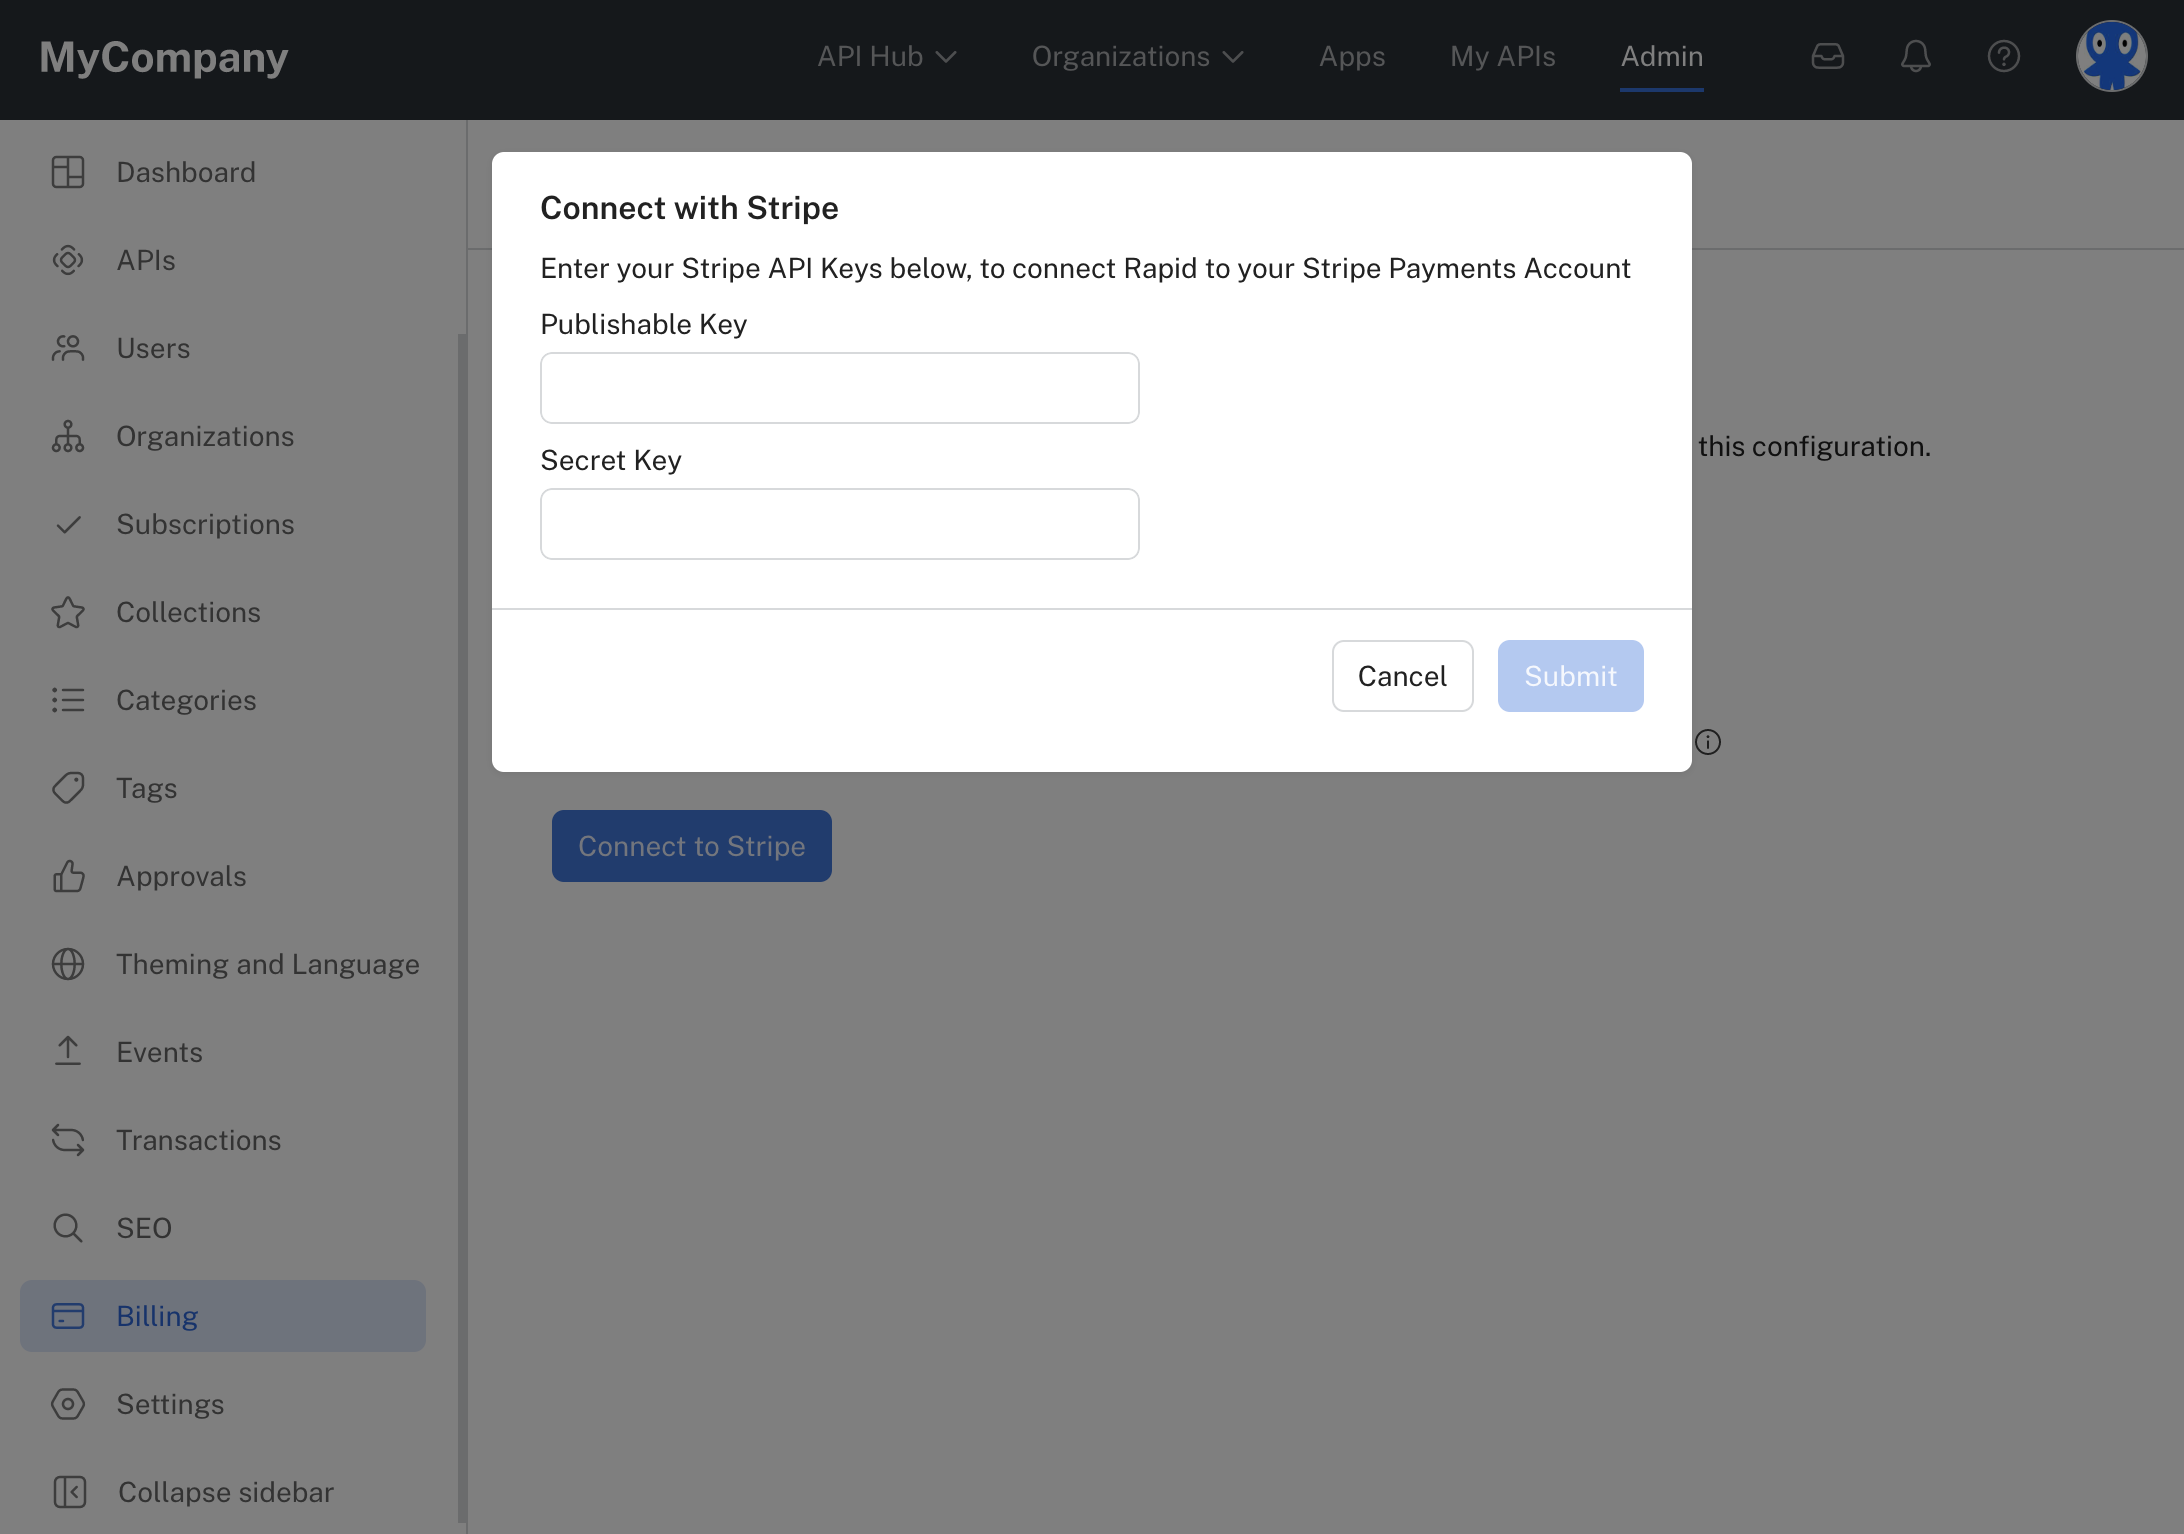
Task: Click the Connect to Stripe button
Action: pyautogui.click(x=691, y=846)
